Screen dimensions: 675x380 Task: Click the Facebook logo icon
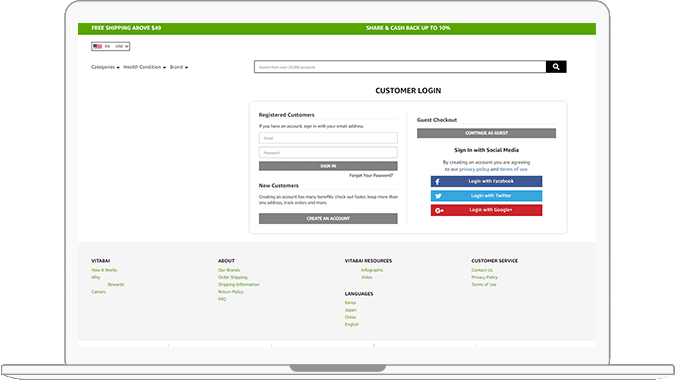(437, 182)
